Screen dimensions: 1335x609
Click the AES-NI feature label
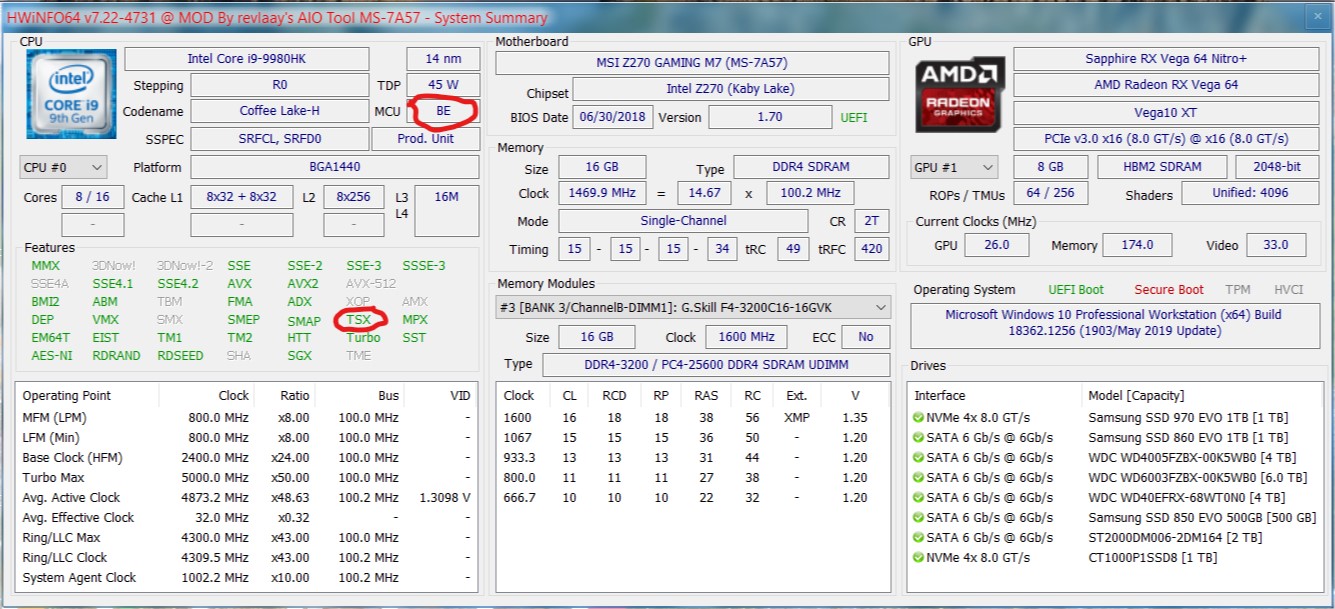(52, 356)
